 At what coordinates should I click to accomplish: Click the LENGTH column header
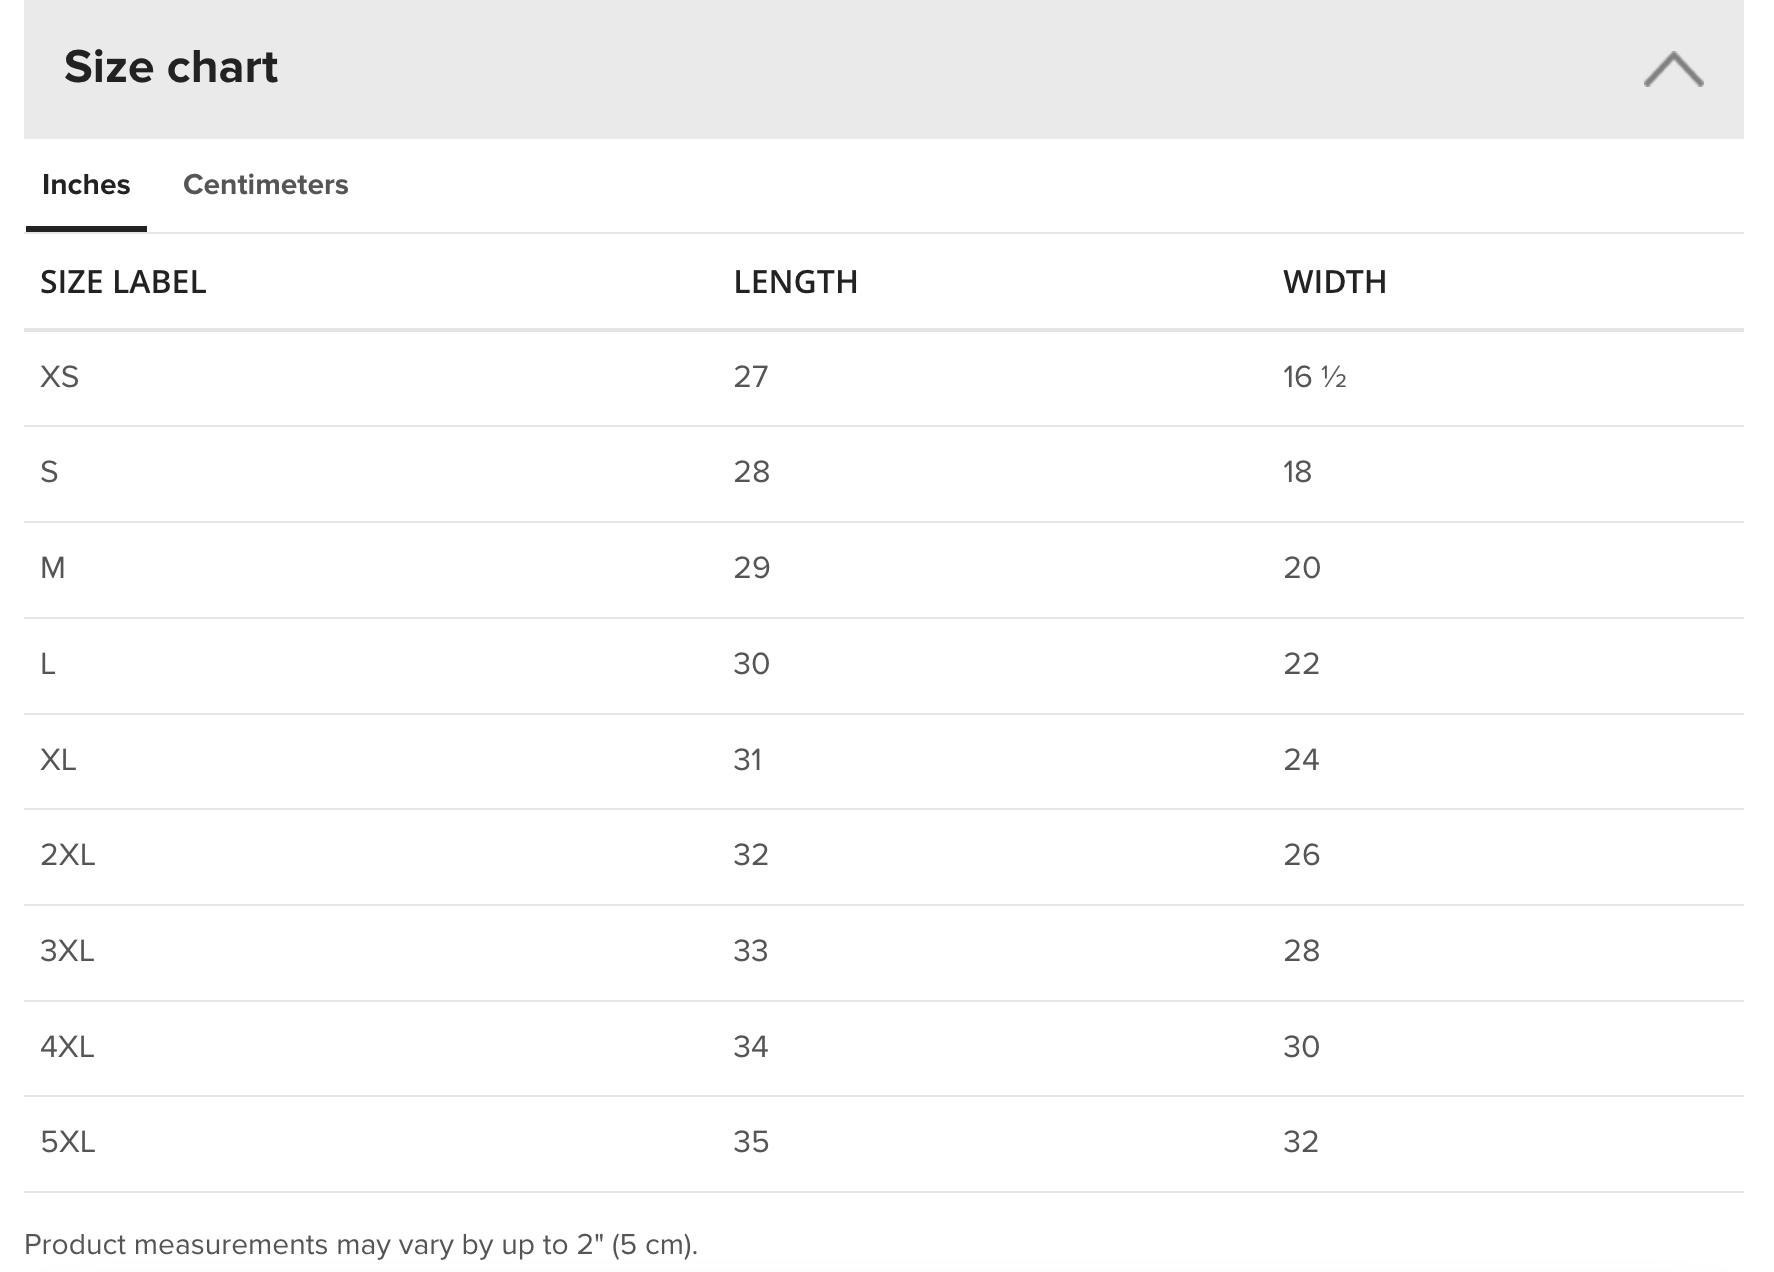tap(795, 282)
